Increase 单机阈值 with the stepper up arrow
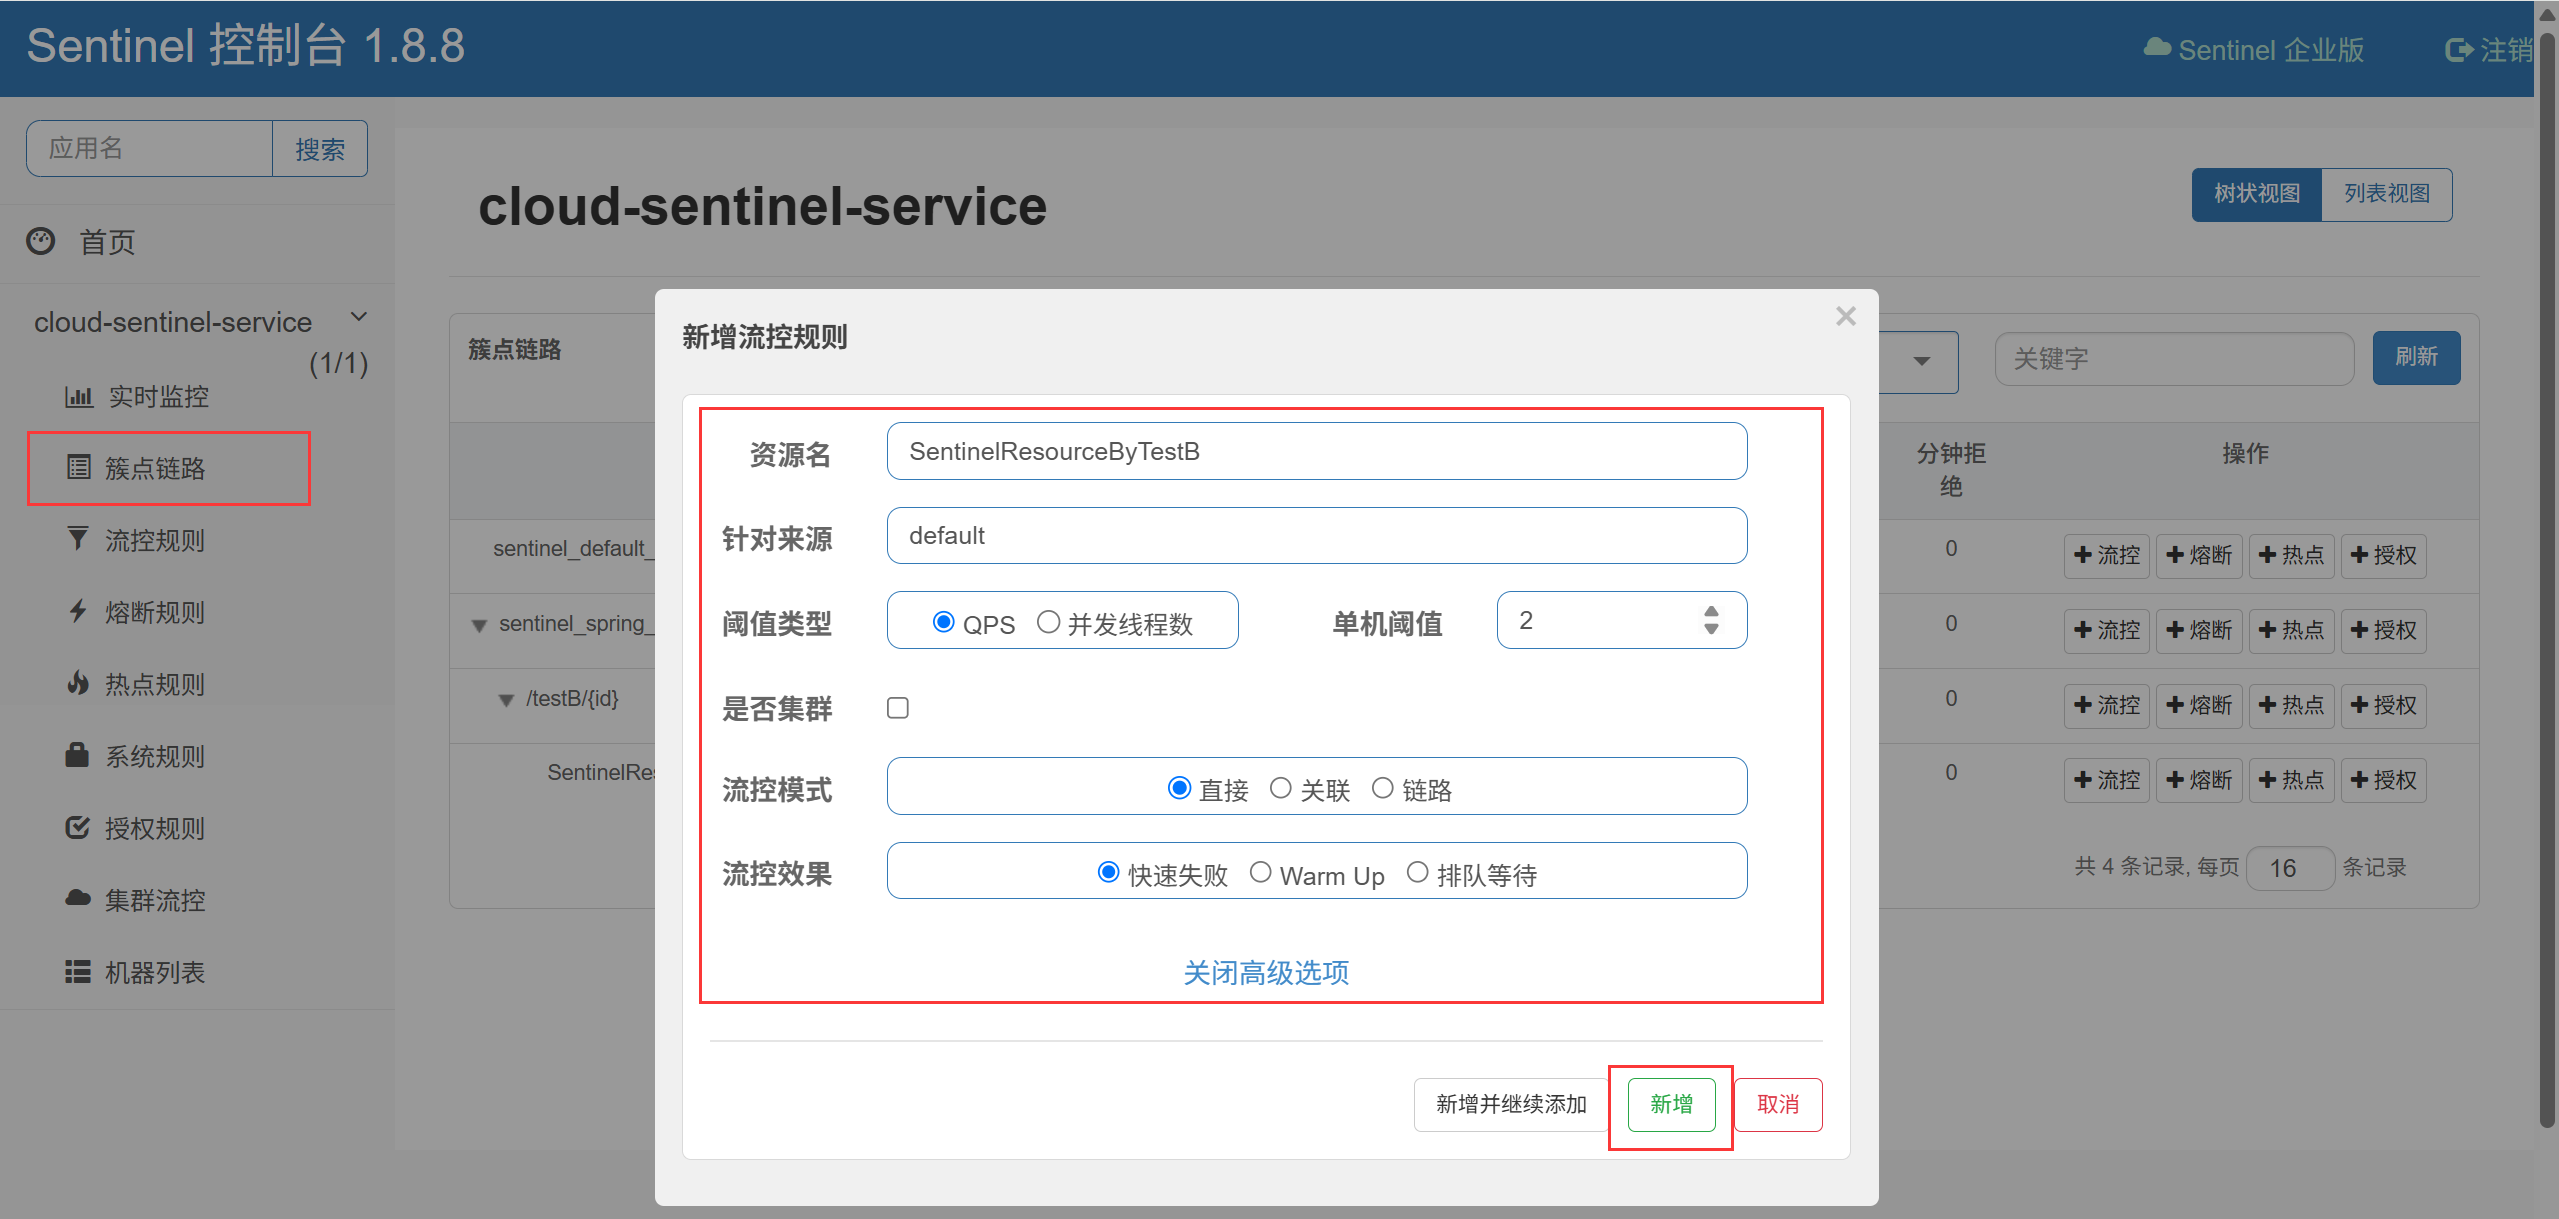This screenshot has height=1219, width=2559. point(1711,611)
